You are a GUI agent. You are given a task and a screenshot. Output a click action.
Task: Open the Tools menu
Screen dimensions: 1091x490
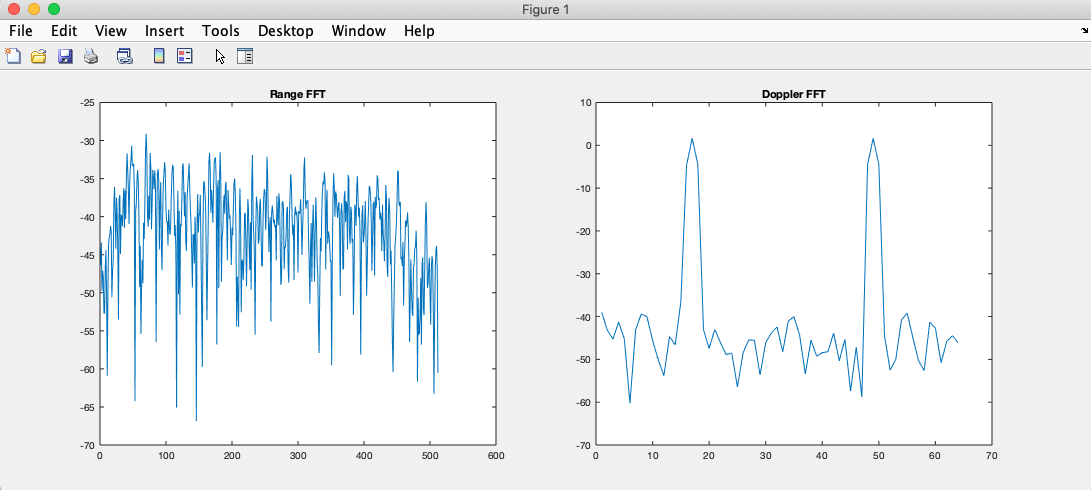[221, 31]
